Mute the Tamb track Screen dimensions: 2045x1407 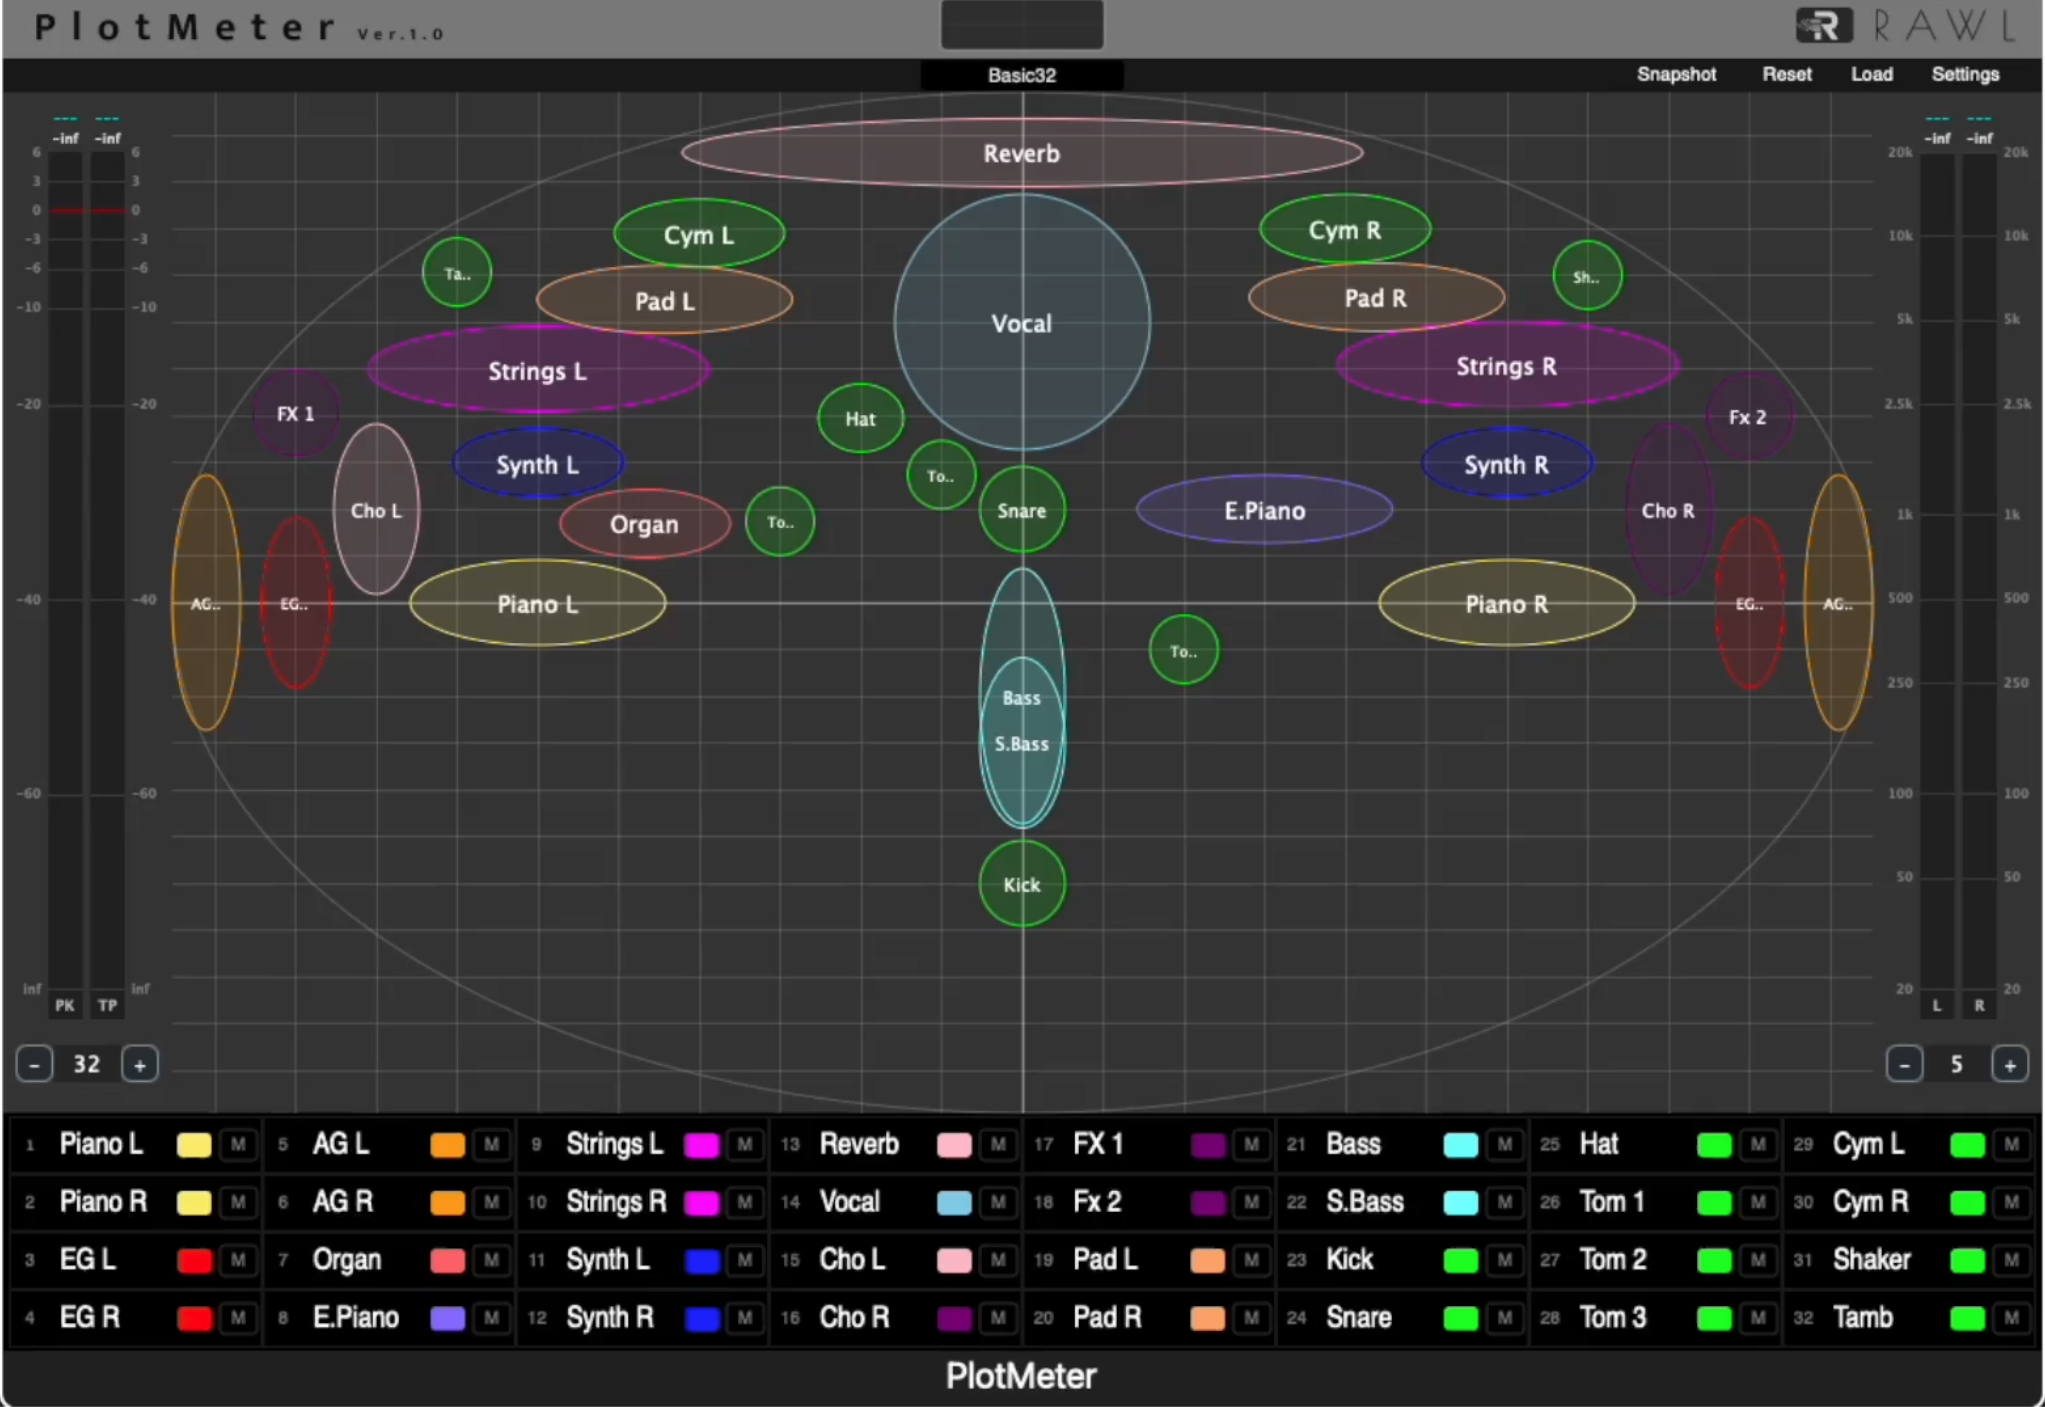[x=2011, y=1318]
